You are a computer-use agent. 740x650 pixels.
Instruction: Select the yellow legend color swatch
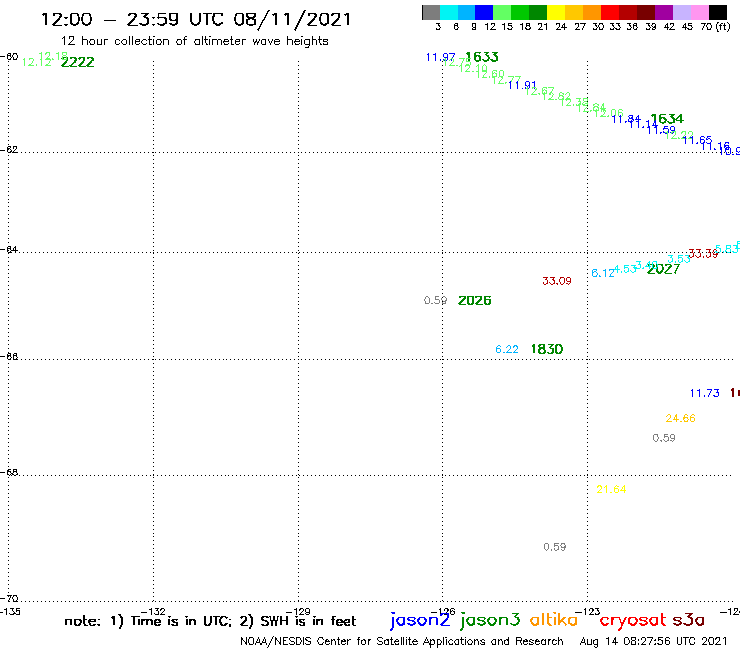(x=556, y=12)
